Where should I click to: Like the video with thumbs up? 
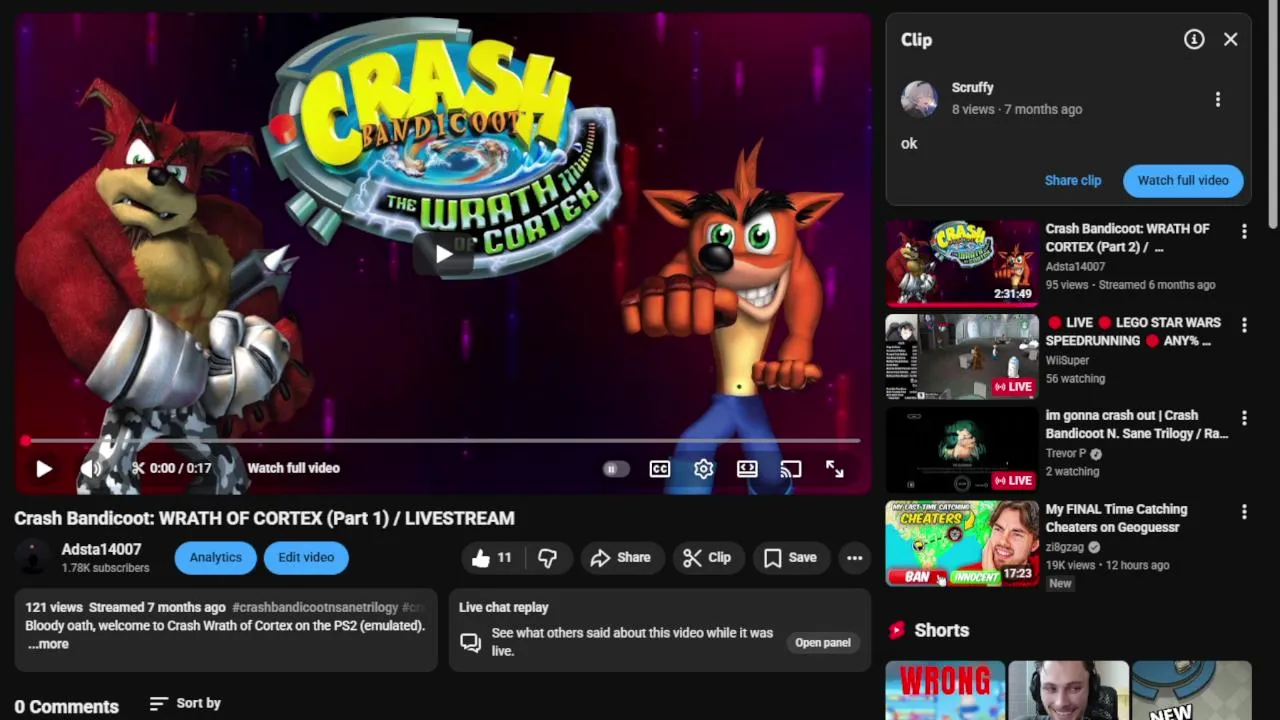tap(492, 557)
